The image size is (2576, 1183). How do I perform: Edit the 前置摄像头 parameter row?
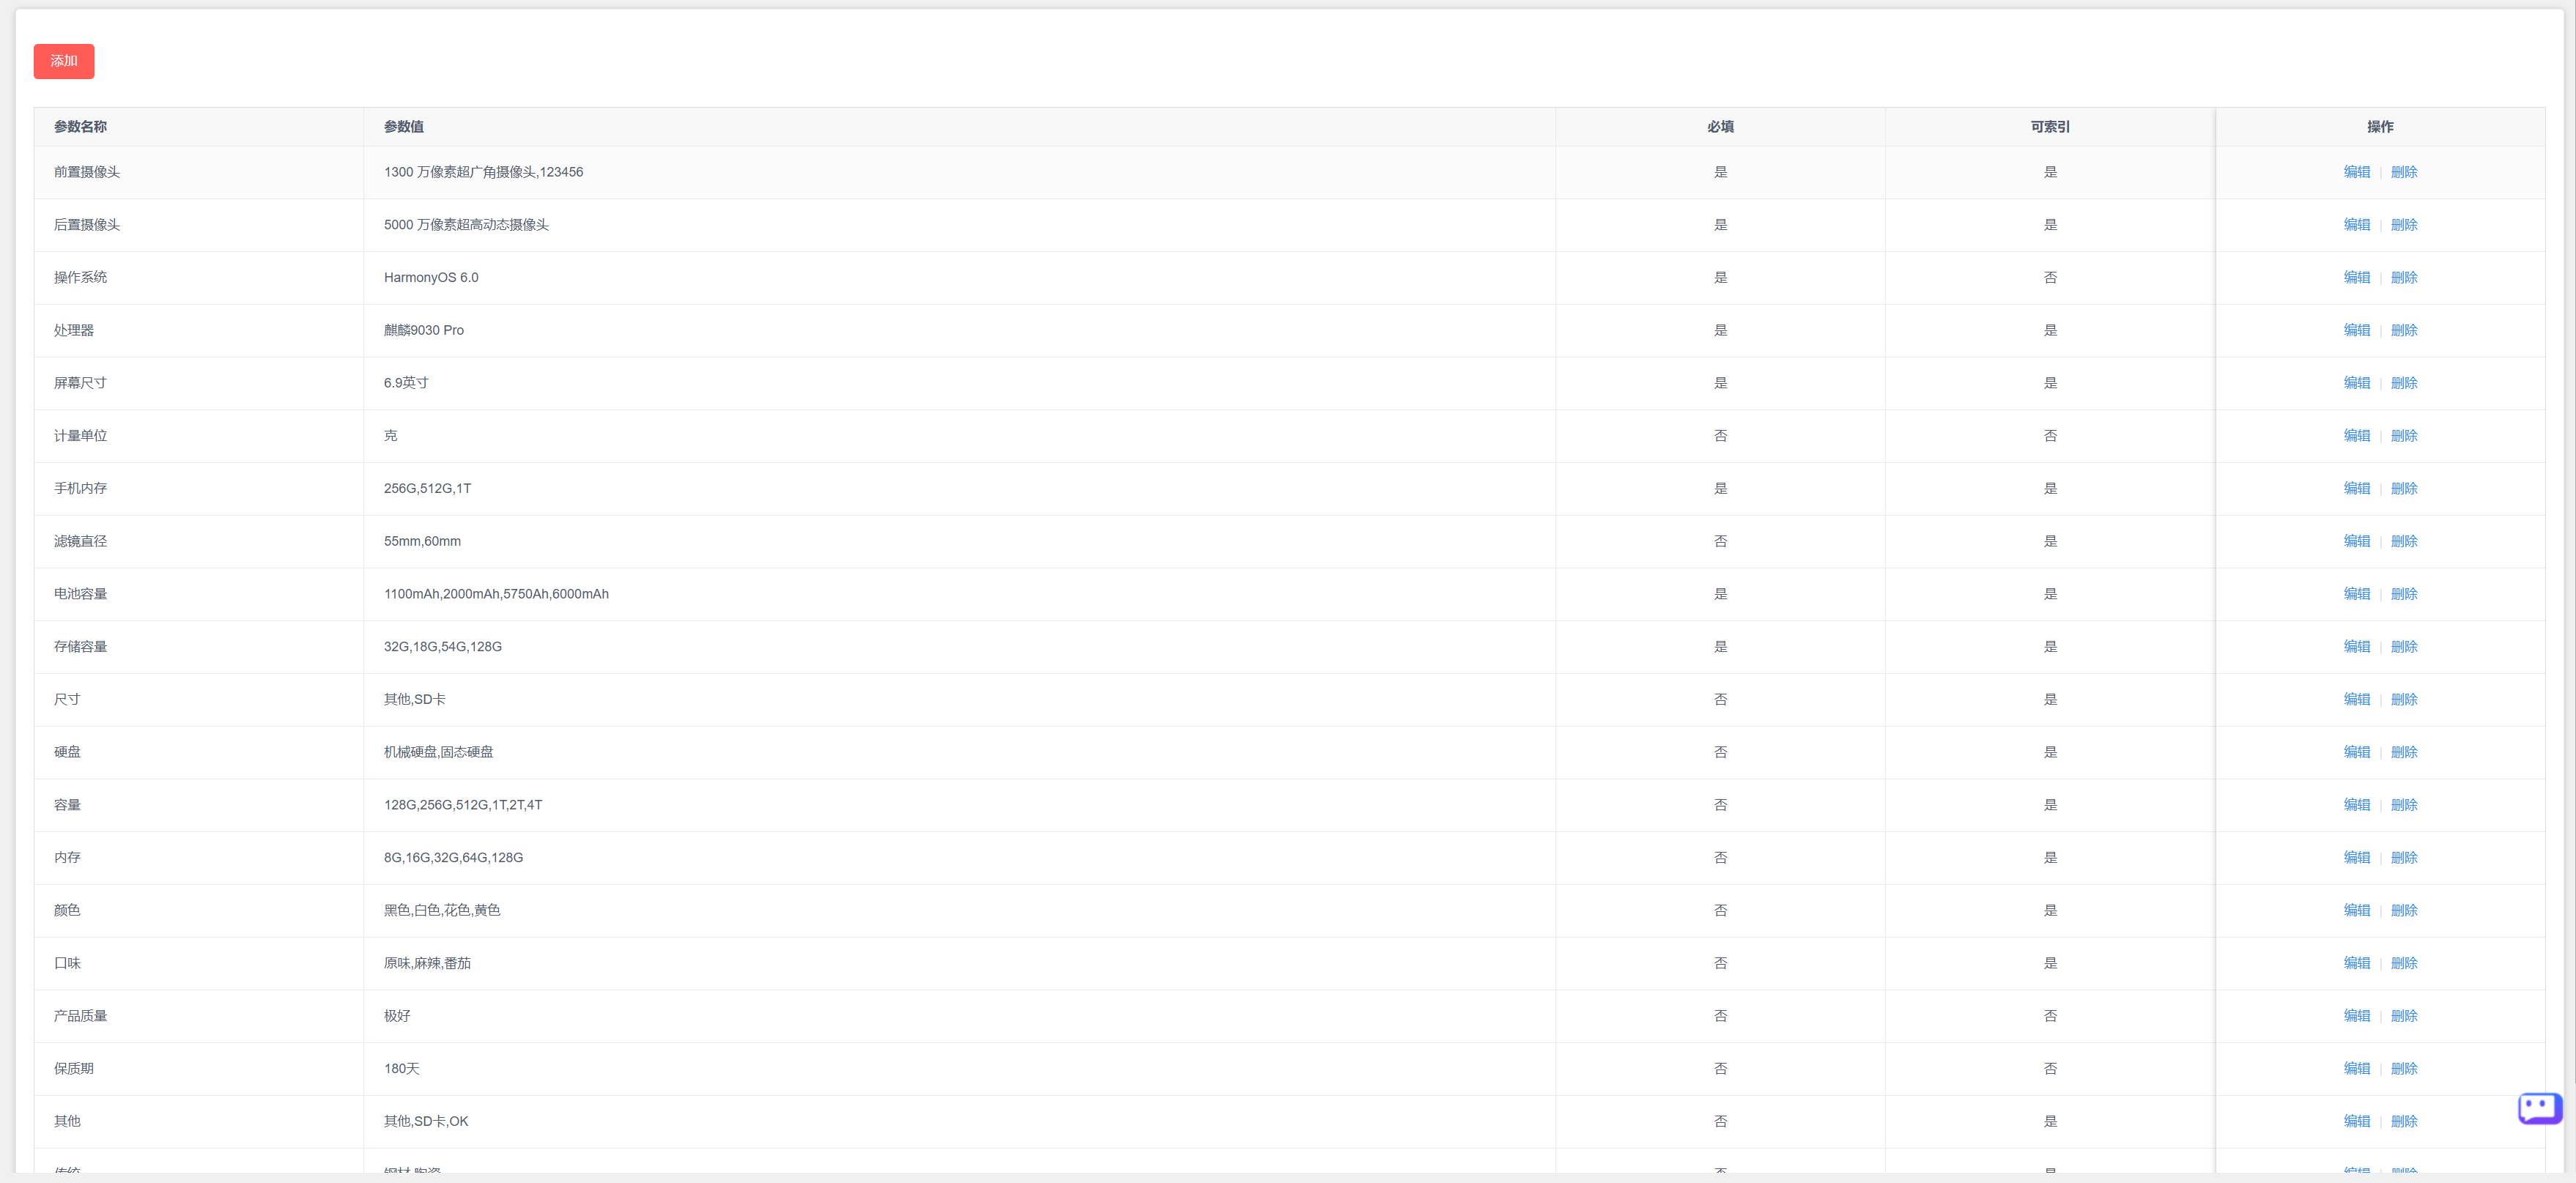pos(2356,172)
